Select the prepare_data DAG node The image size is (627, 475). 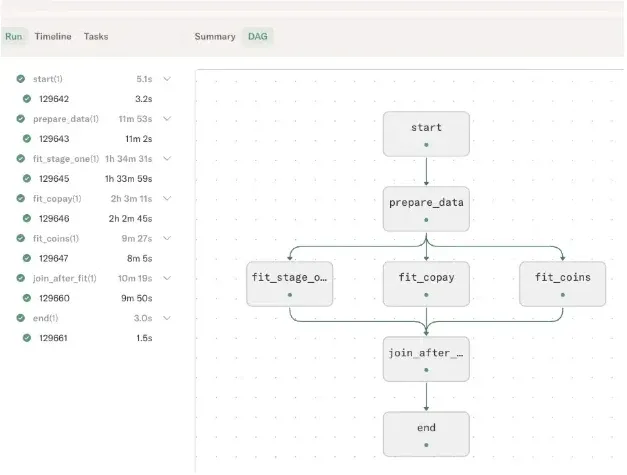(426, 209)
